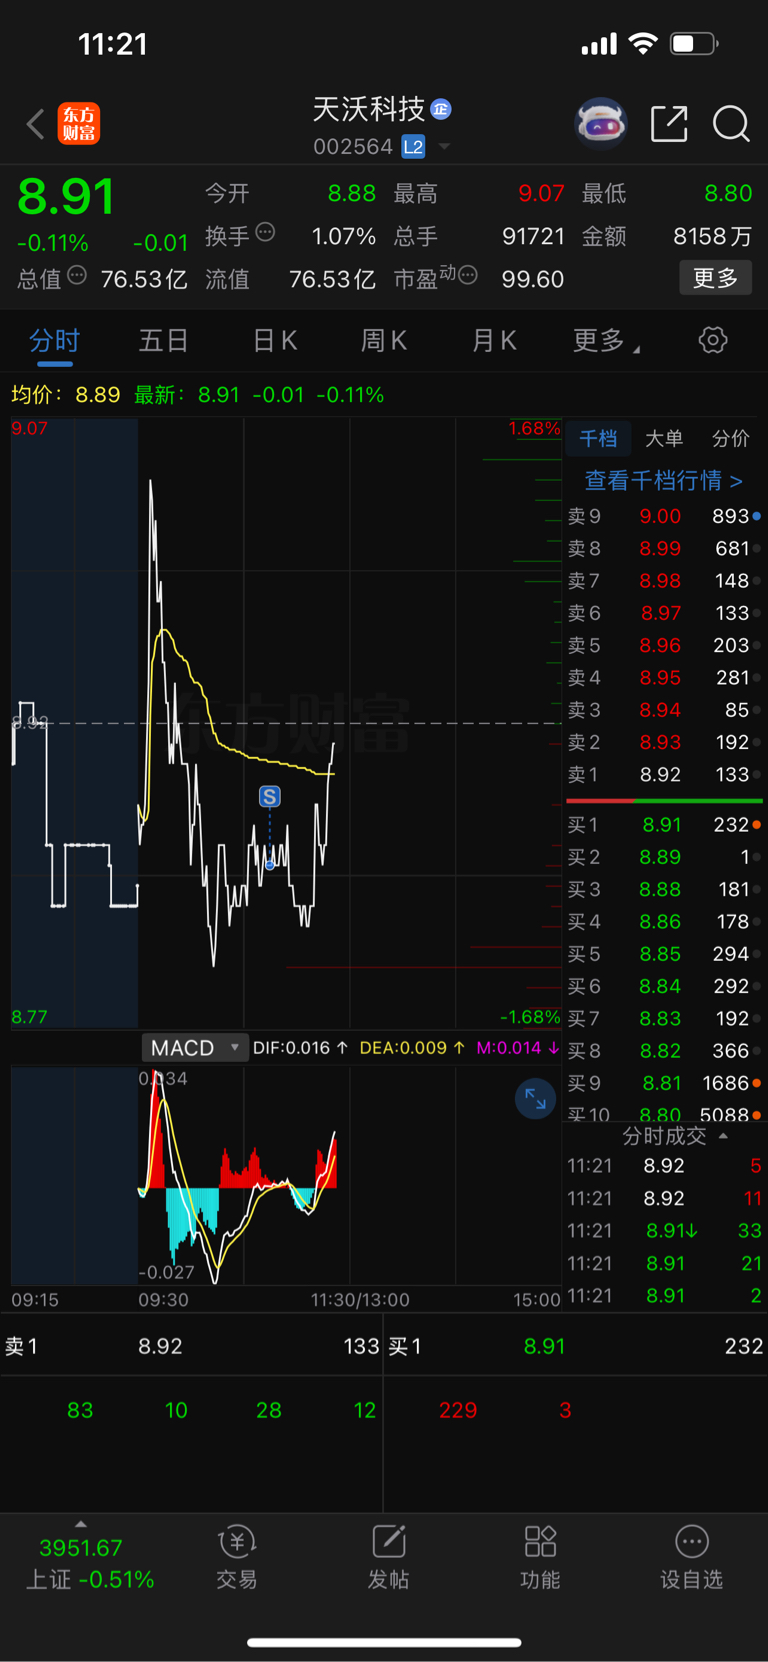Select the 千档 order book tab
This screenshot has height=1662, width=768.
pos(598,438)
